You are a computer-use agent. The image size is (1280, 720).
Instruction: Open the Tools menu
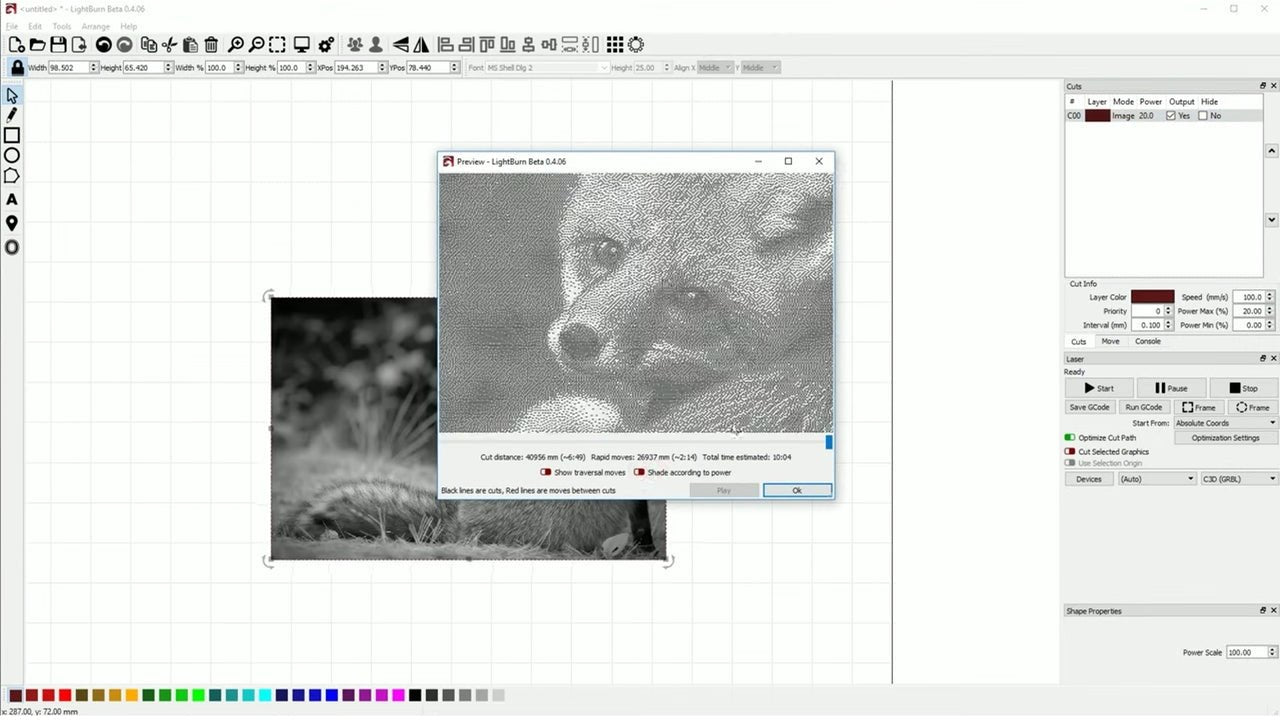pos(62,26)
